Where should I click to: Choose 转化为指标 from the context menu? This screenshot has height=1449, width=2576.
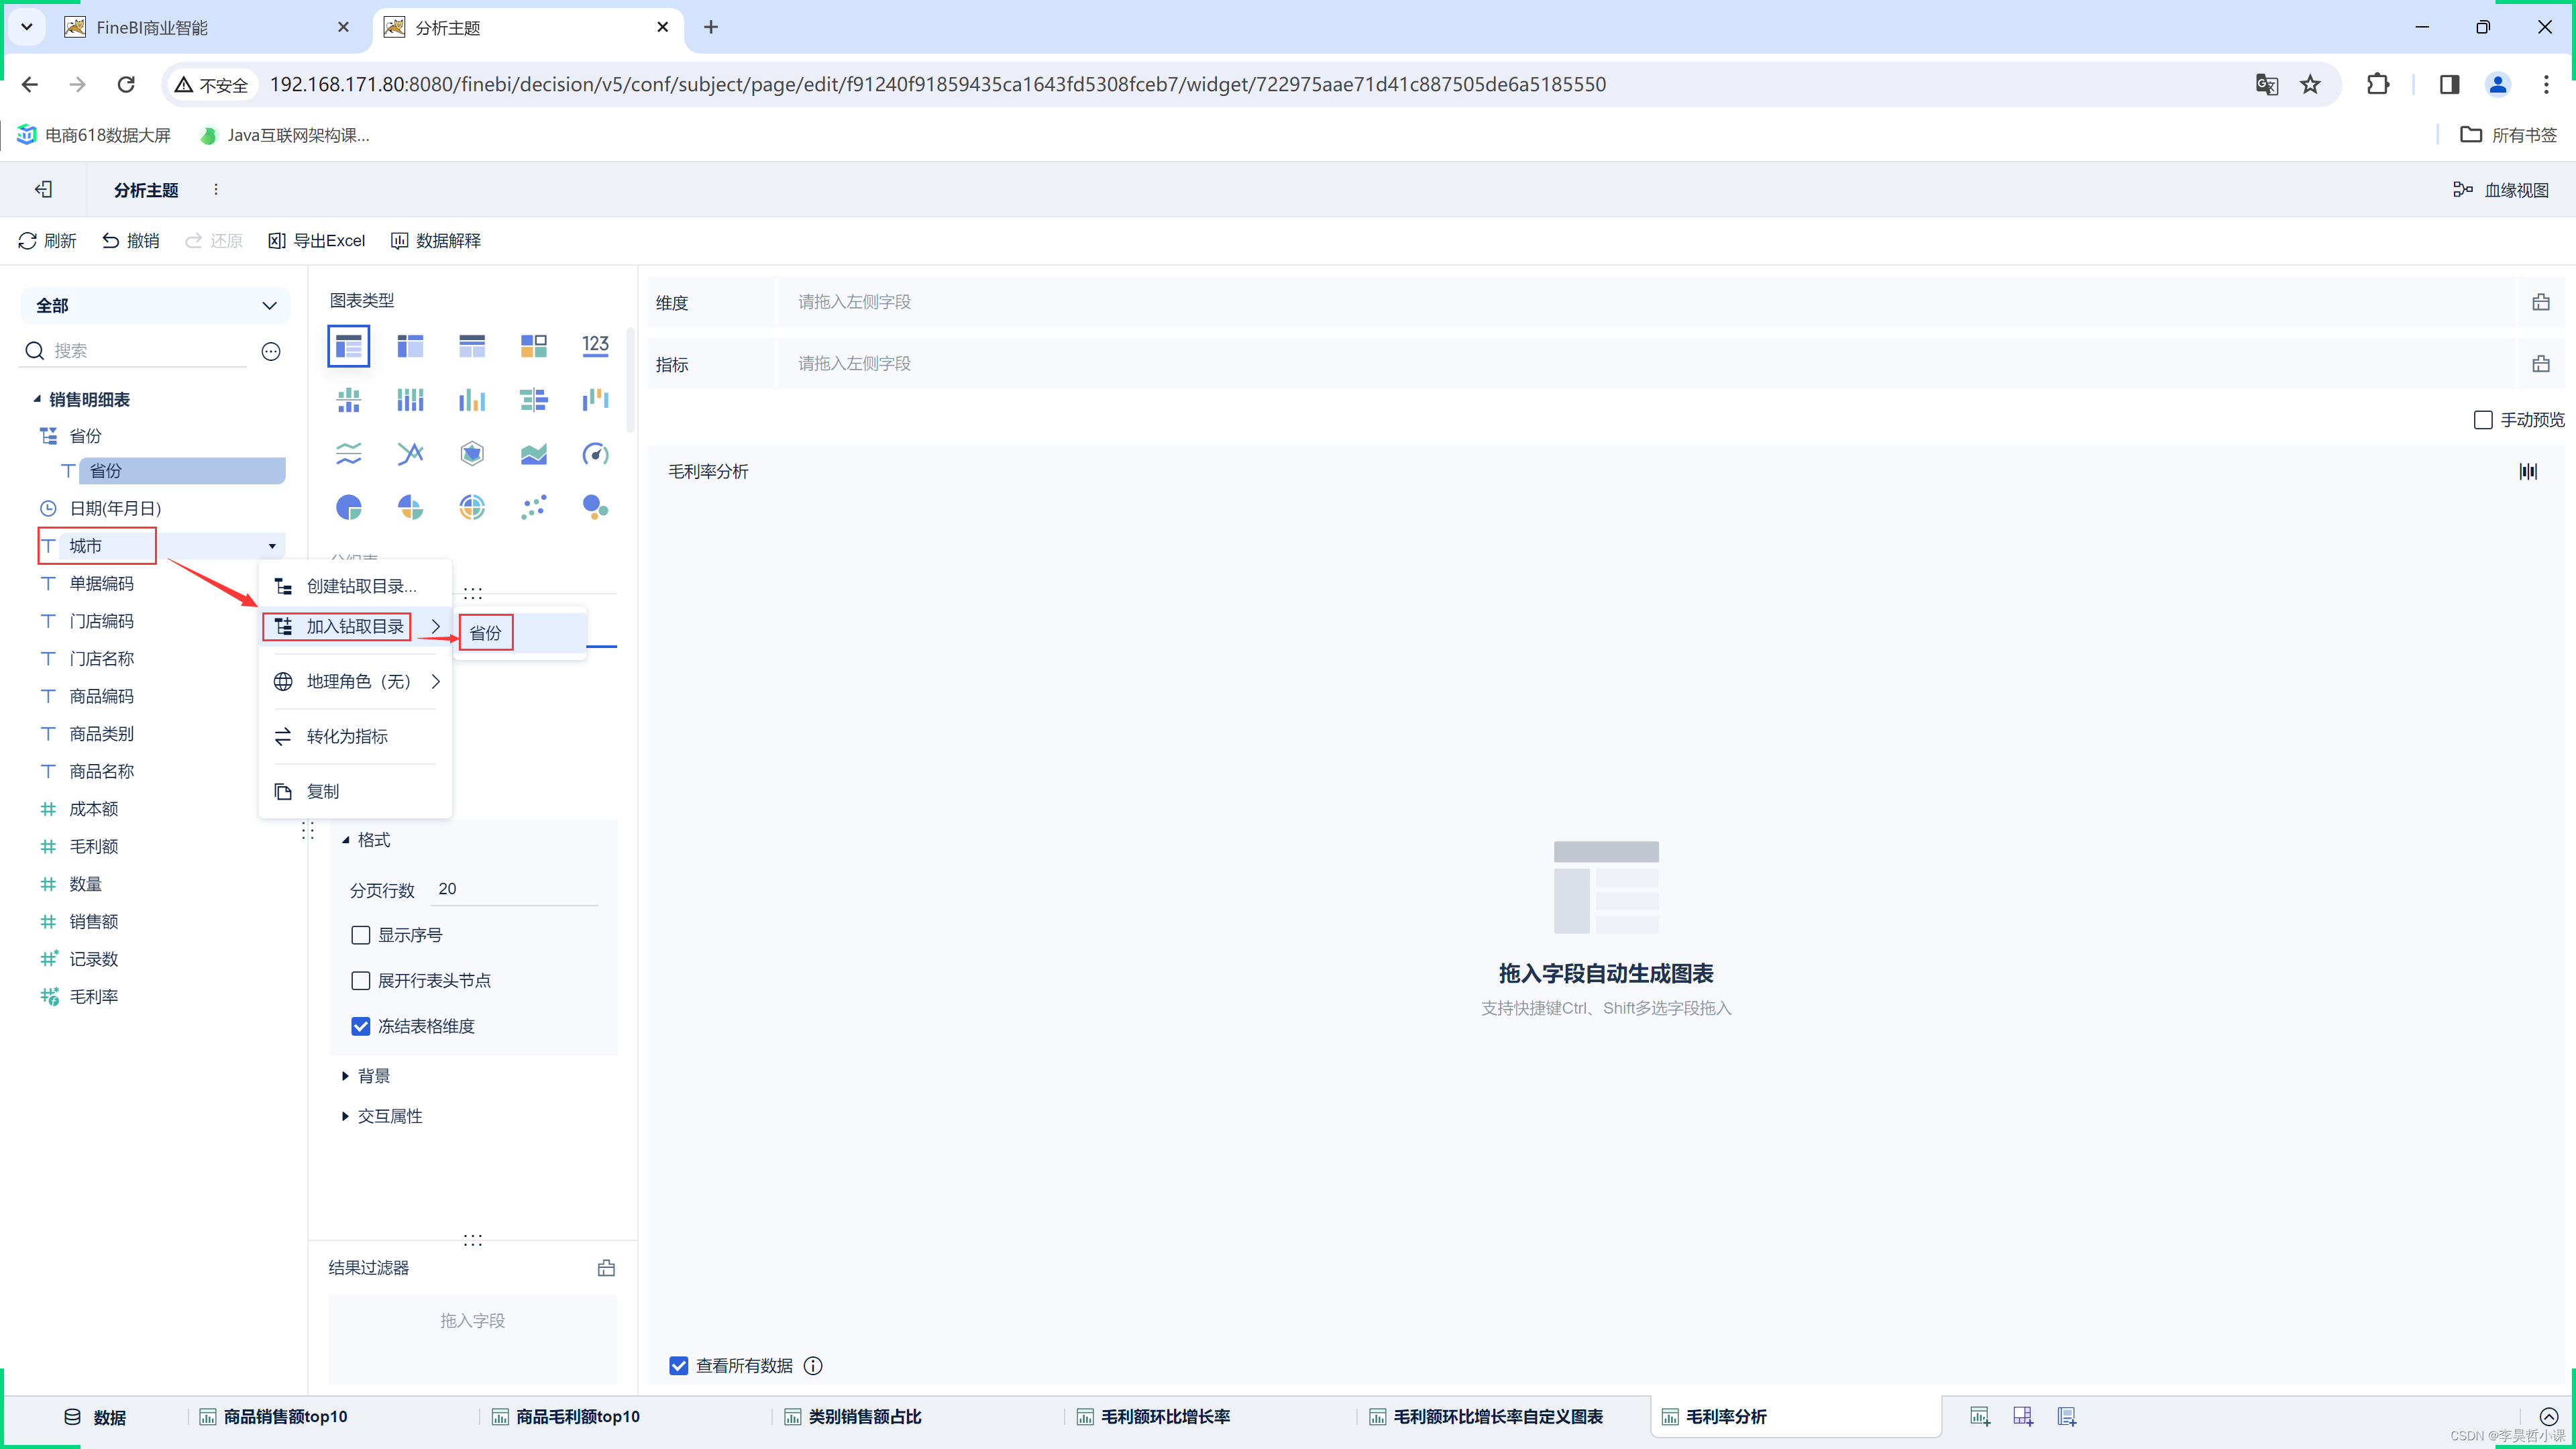tap(356, 736)
